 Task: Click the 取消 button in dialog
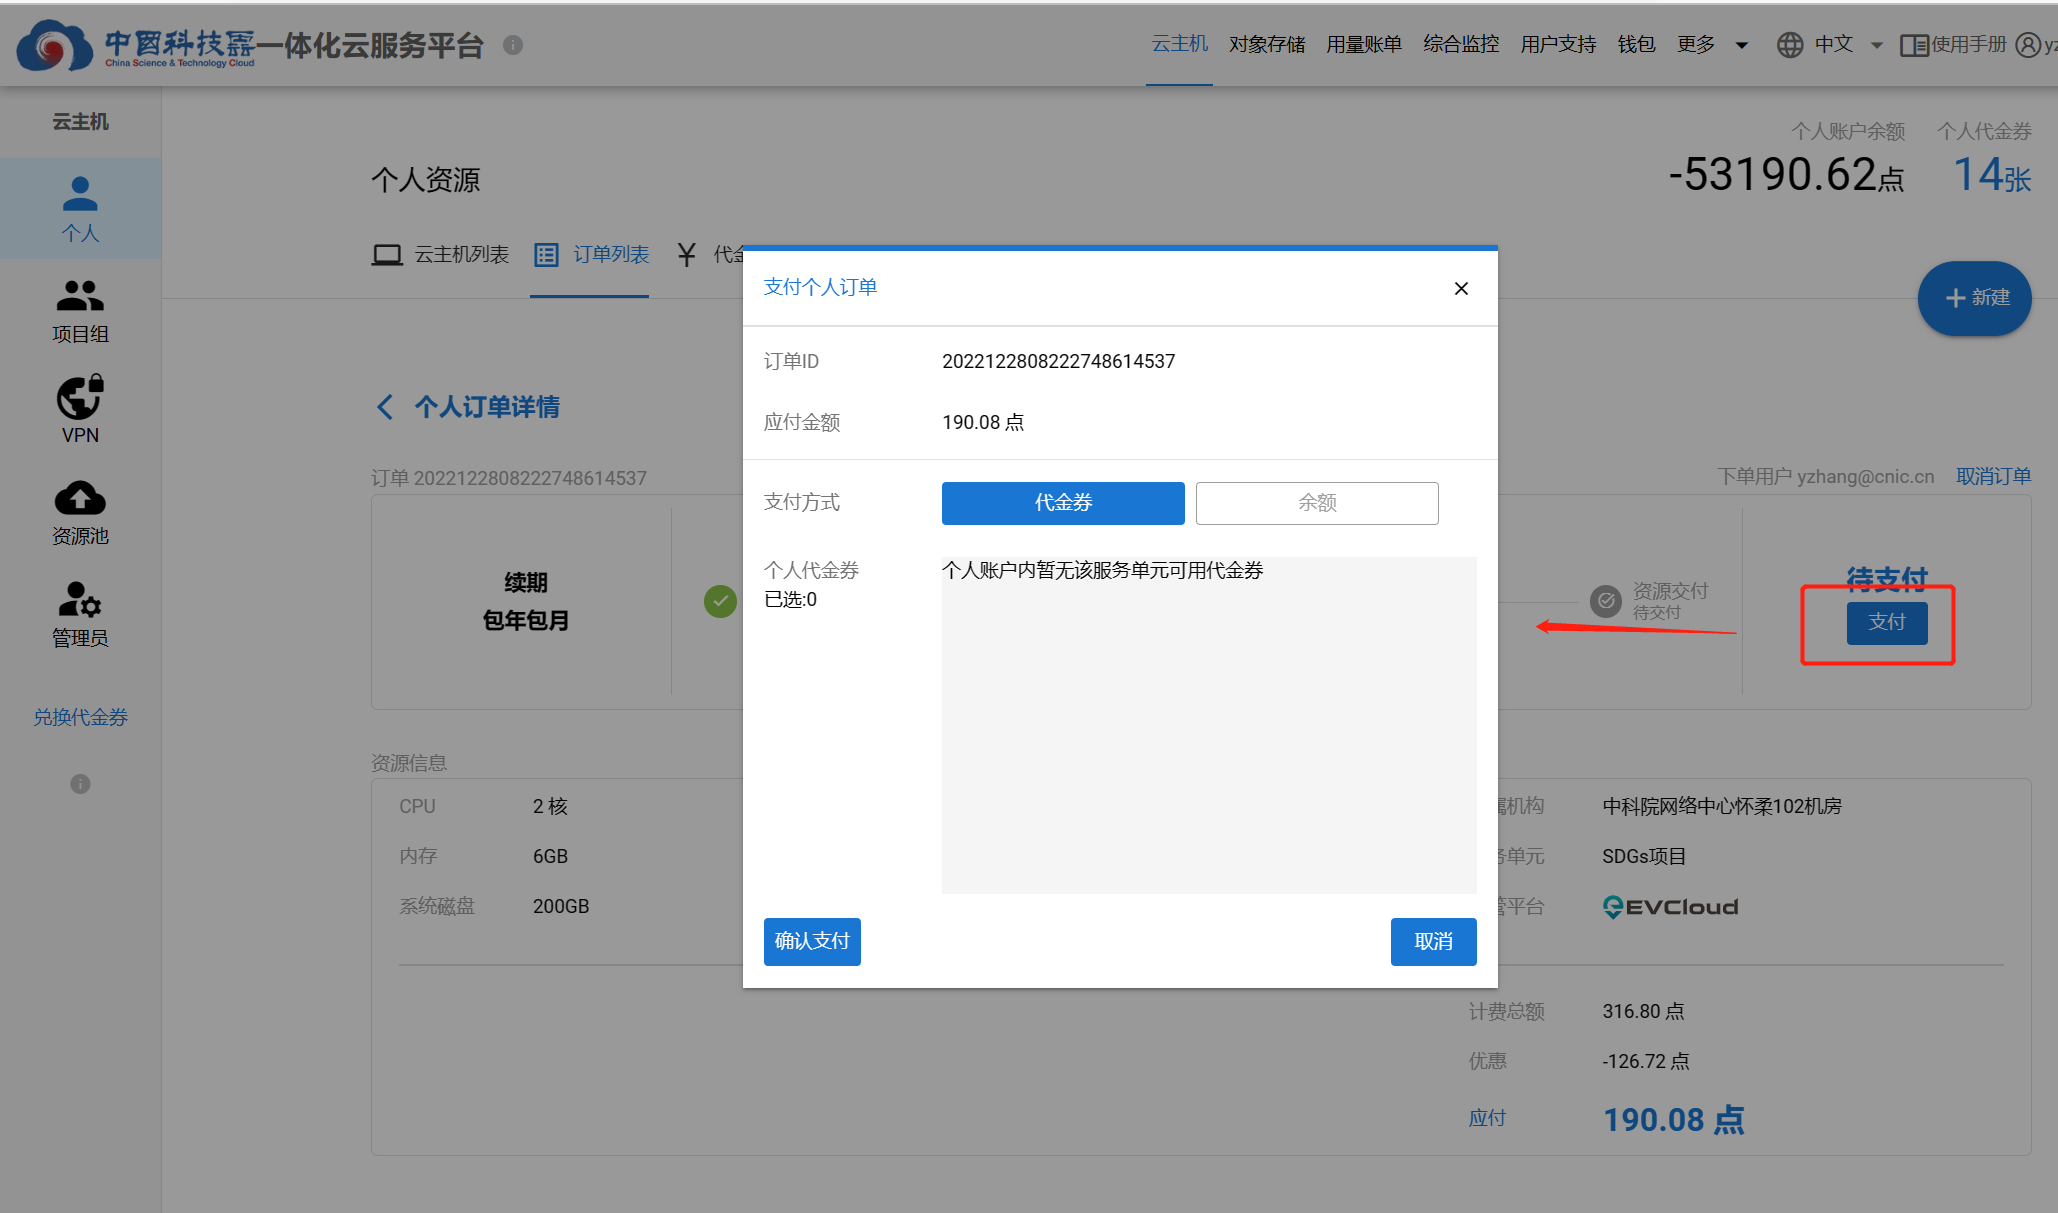[1433, 941]
